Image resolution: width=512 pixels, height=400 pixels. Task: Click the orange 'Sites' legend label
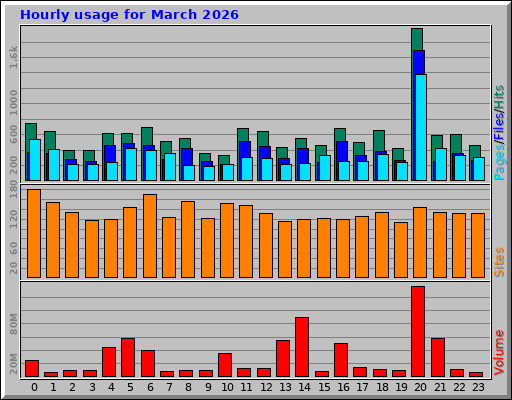tap(499, 262)
